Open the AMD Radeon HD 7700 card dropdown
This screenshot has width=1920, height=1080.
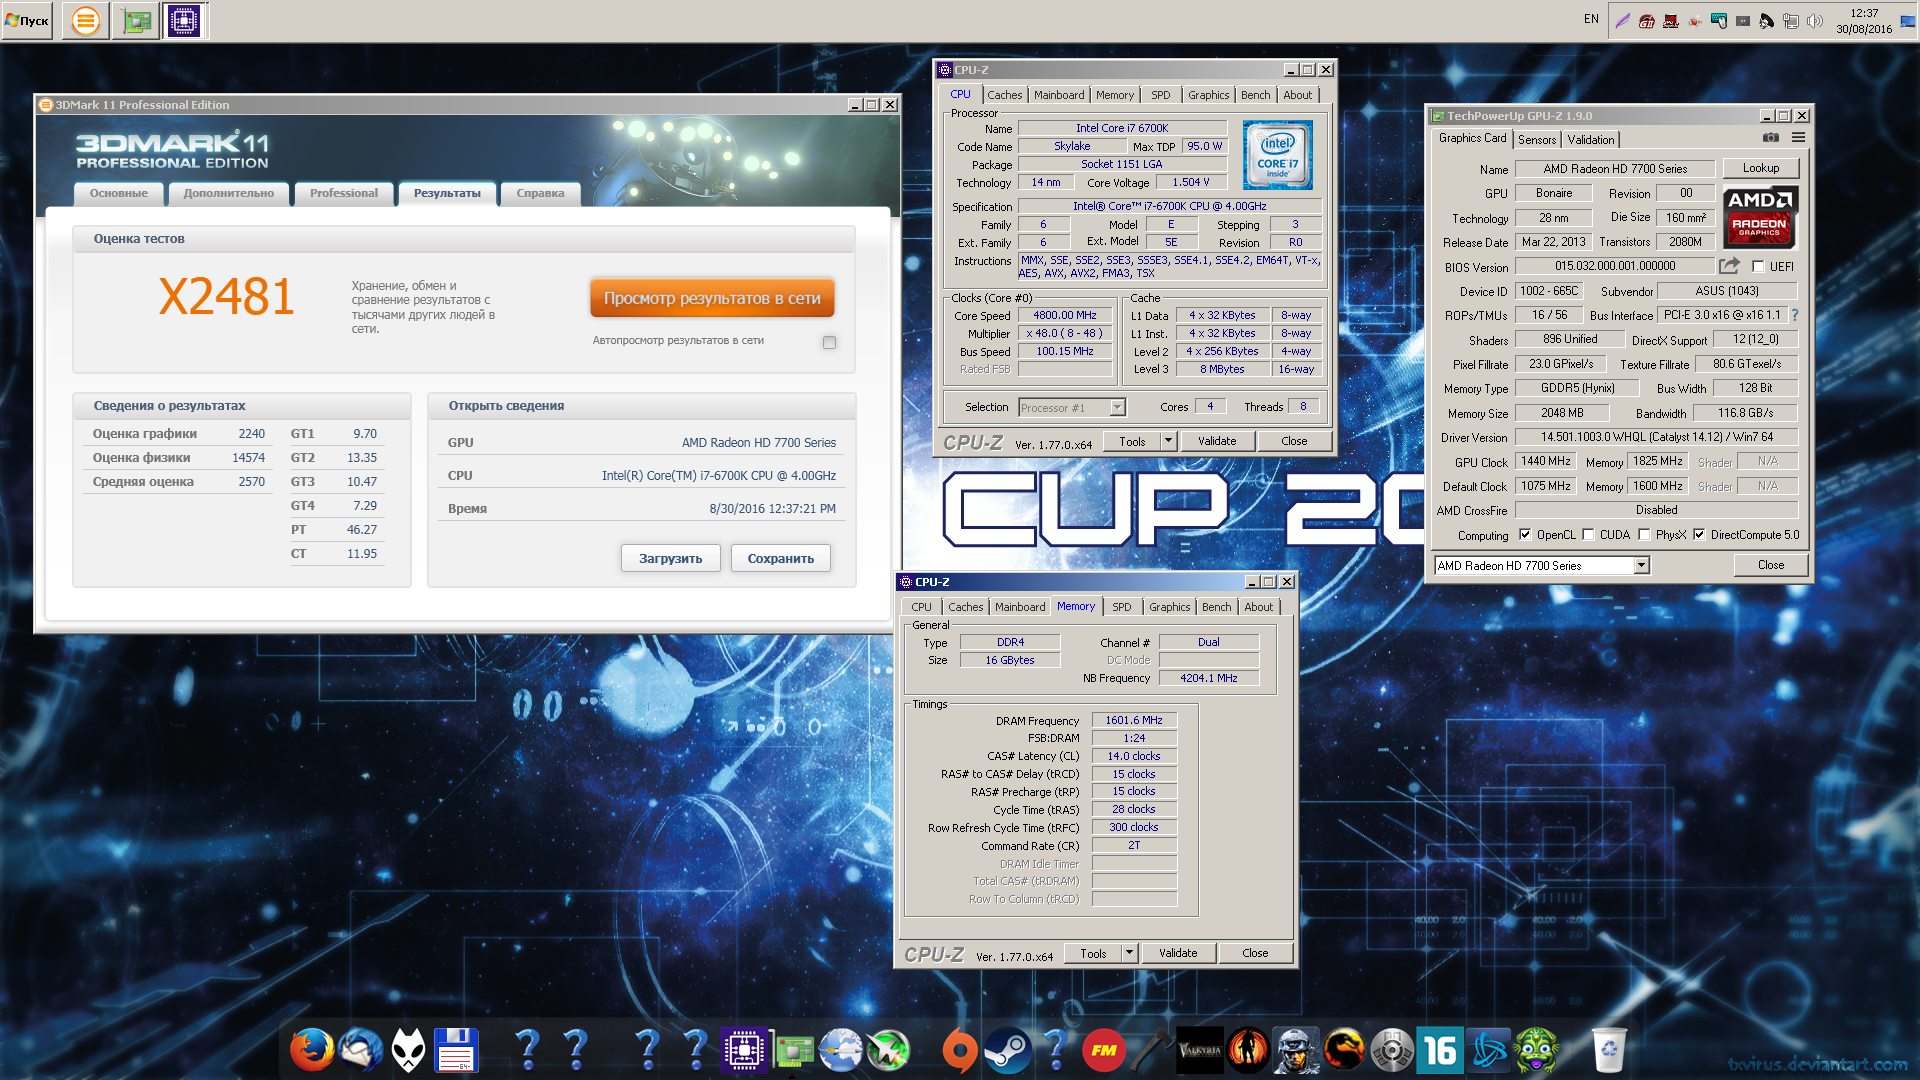[x=1541, y=565]
